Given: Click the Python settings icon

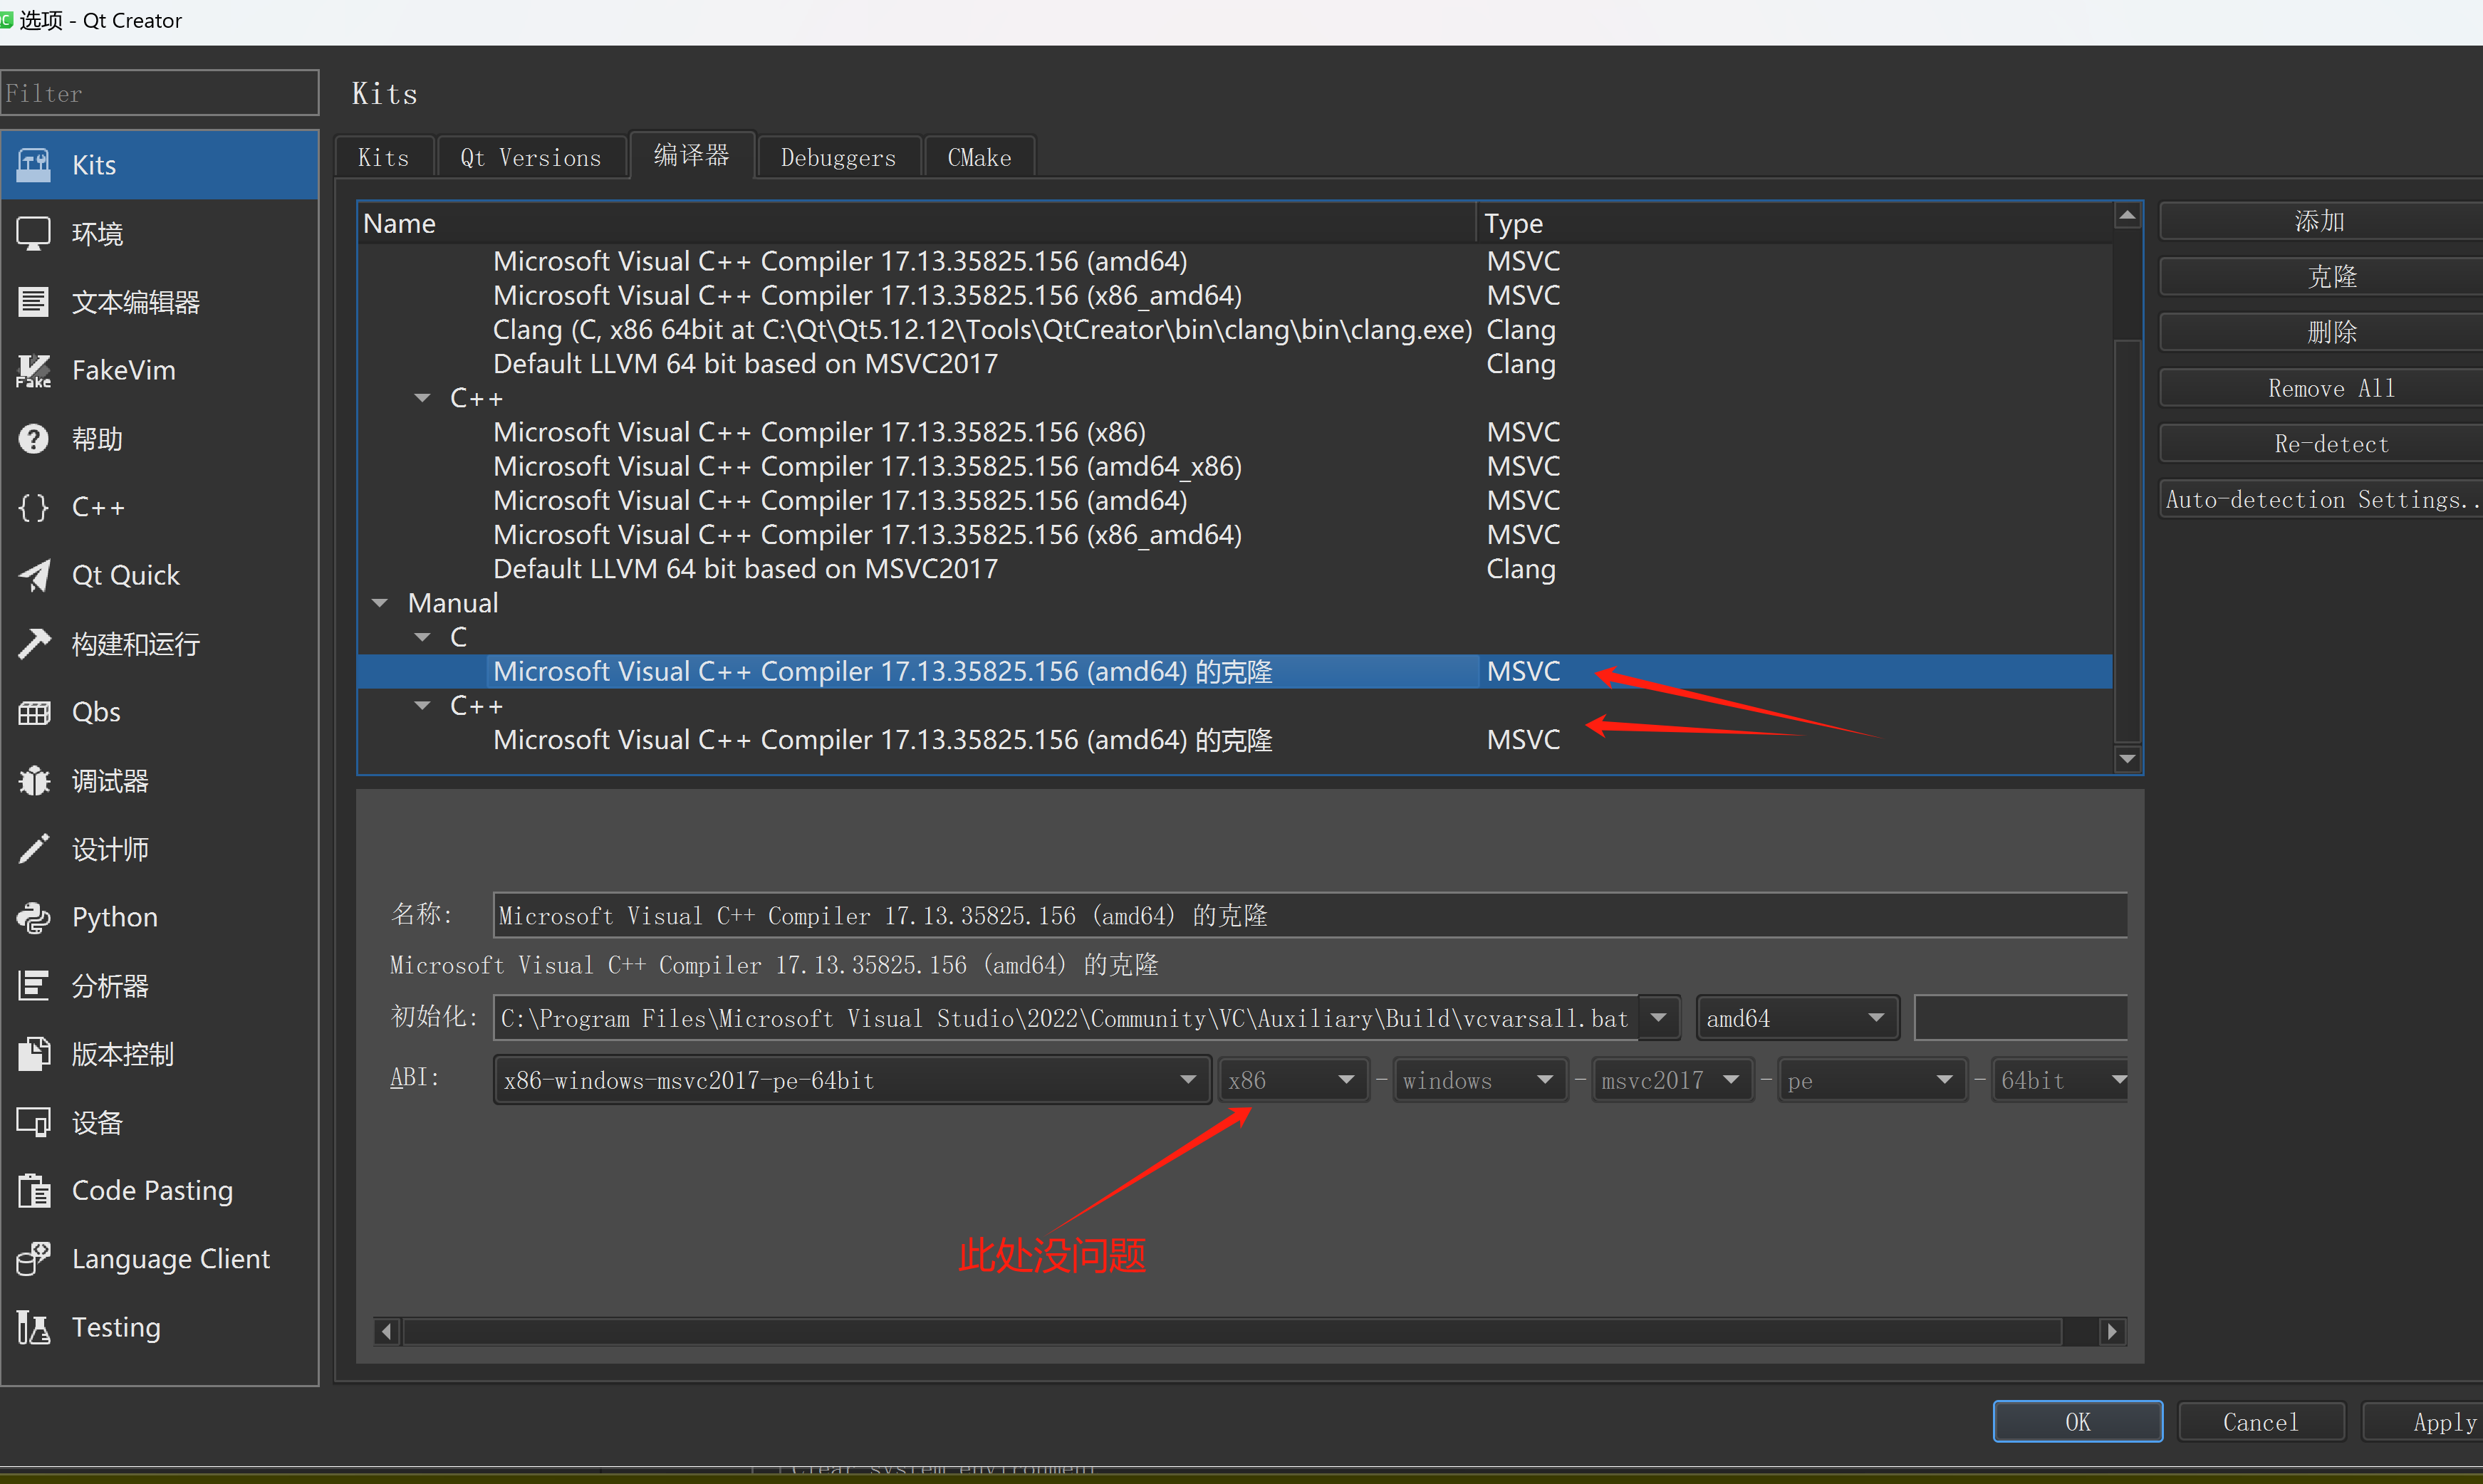Looking at the screenshot, I should tap(34, 917).
